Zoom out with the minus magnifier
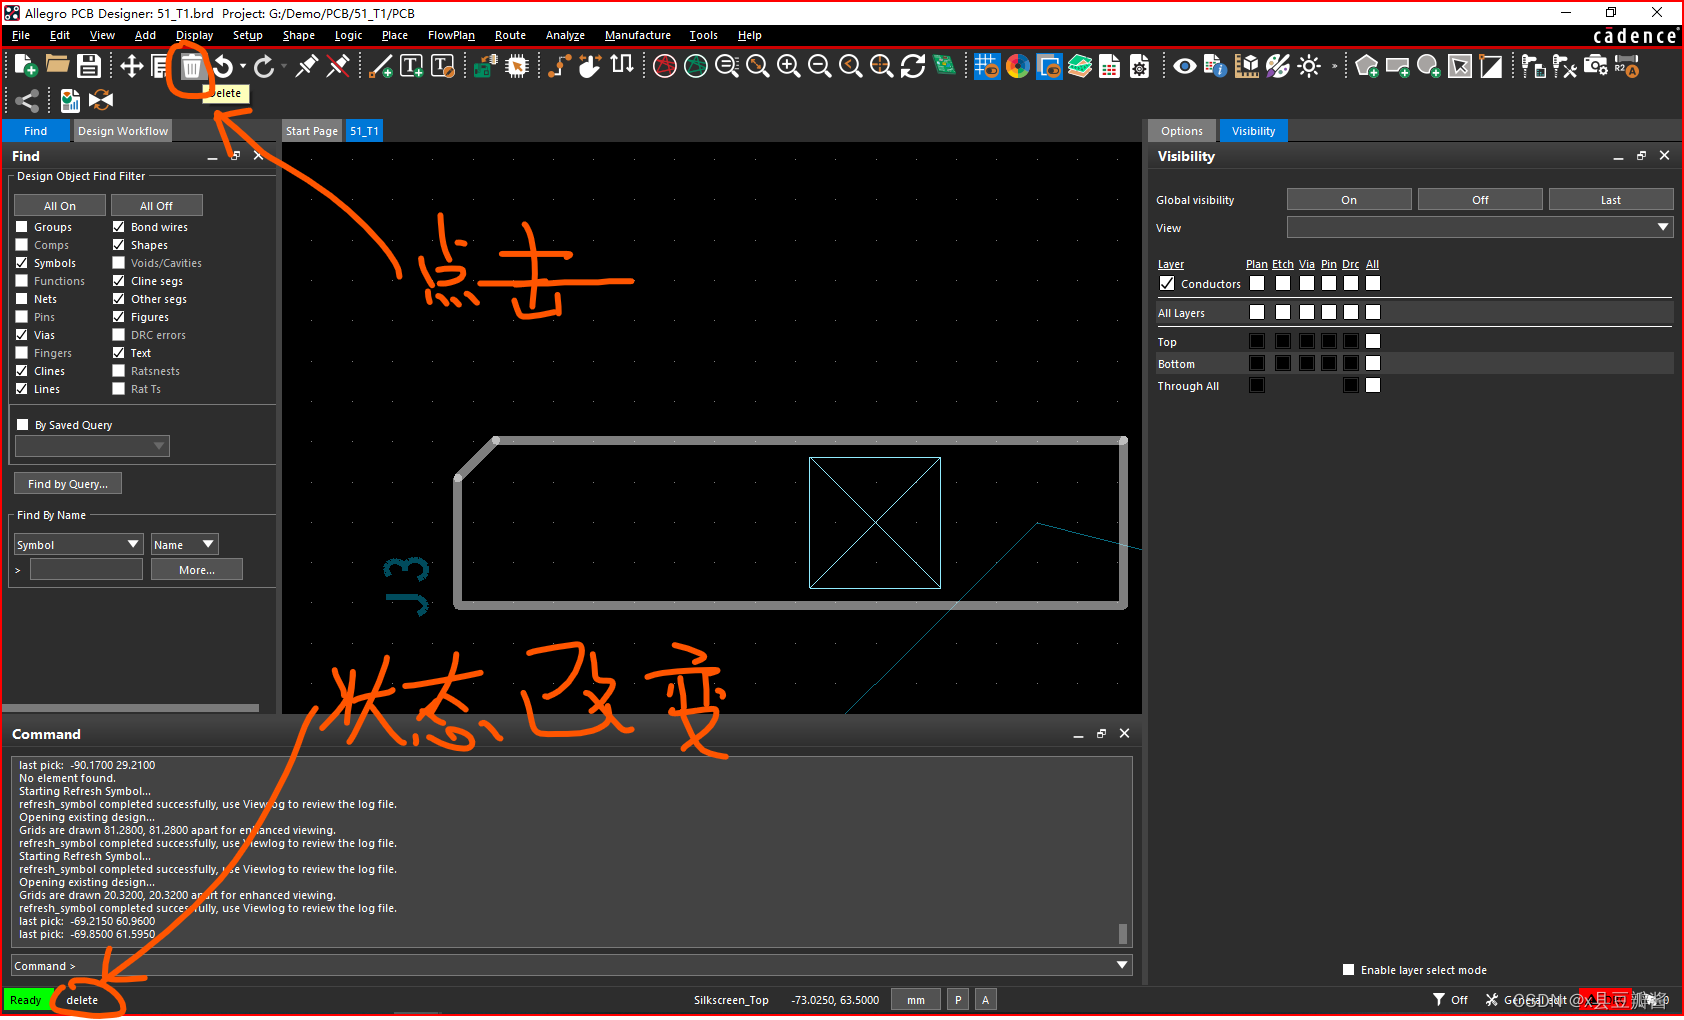The width and height of the screenshot is (1684, 1020). (x=819, y=66)
